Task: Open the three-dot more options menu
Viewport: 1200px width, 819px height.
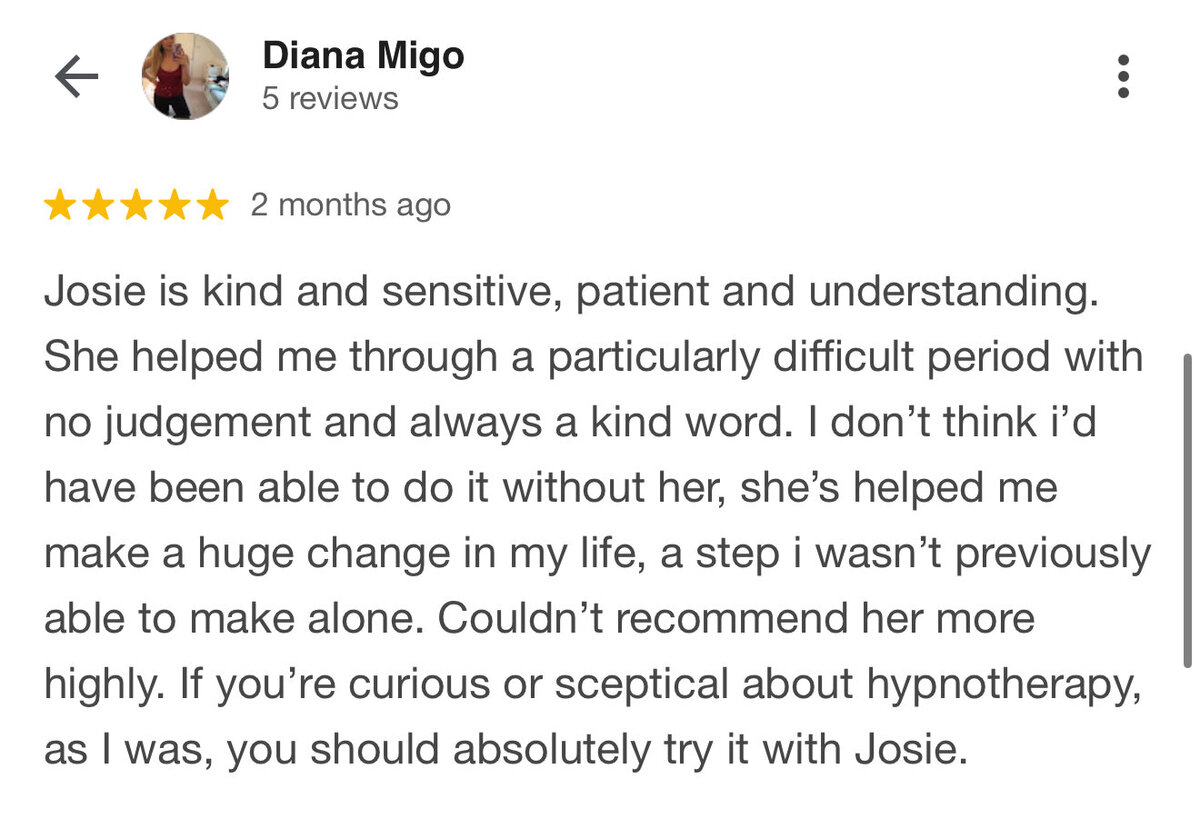Action: (x=1123, y=76)
